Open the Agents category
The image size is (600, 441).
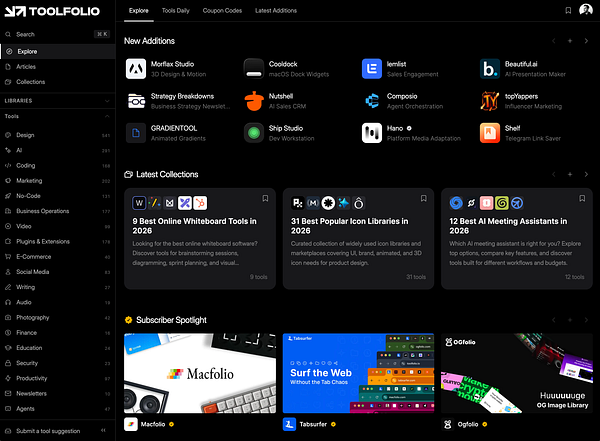coord(58,409)
